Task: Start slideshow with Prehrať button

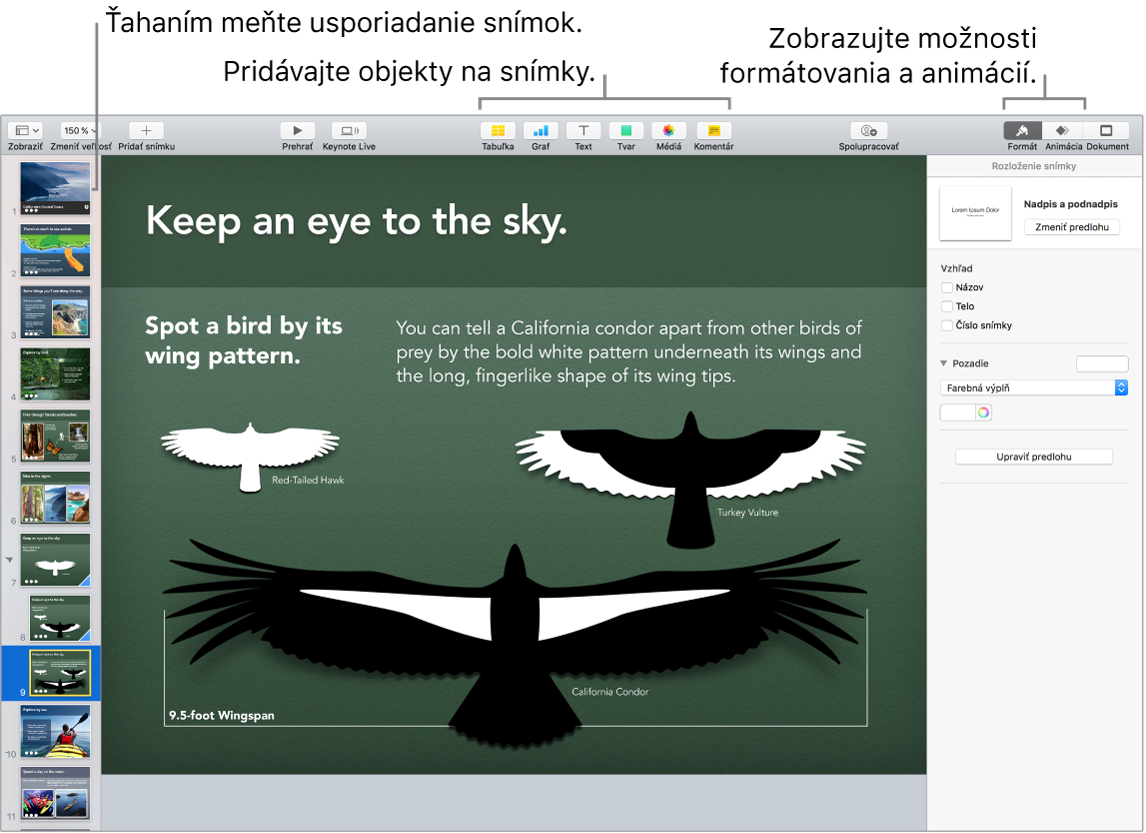Action: click(297, 131)
